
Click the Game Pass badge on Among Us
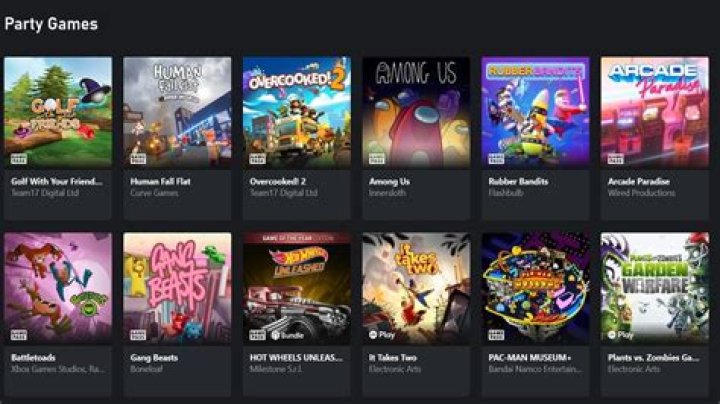point(377,159)
